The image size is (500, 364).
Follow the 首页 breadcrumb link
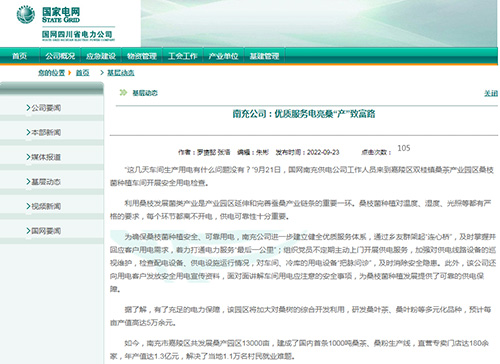click(x=83, y=73)
